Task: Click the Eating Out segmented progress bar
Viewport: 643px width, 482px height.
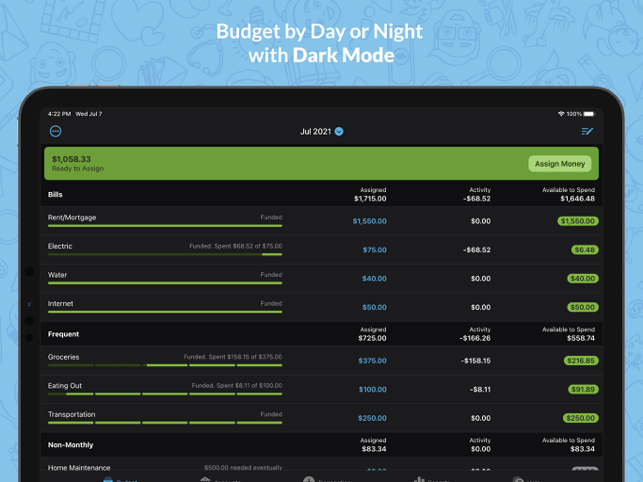Action: point(165,394)
